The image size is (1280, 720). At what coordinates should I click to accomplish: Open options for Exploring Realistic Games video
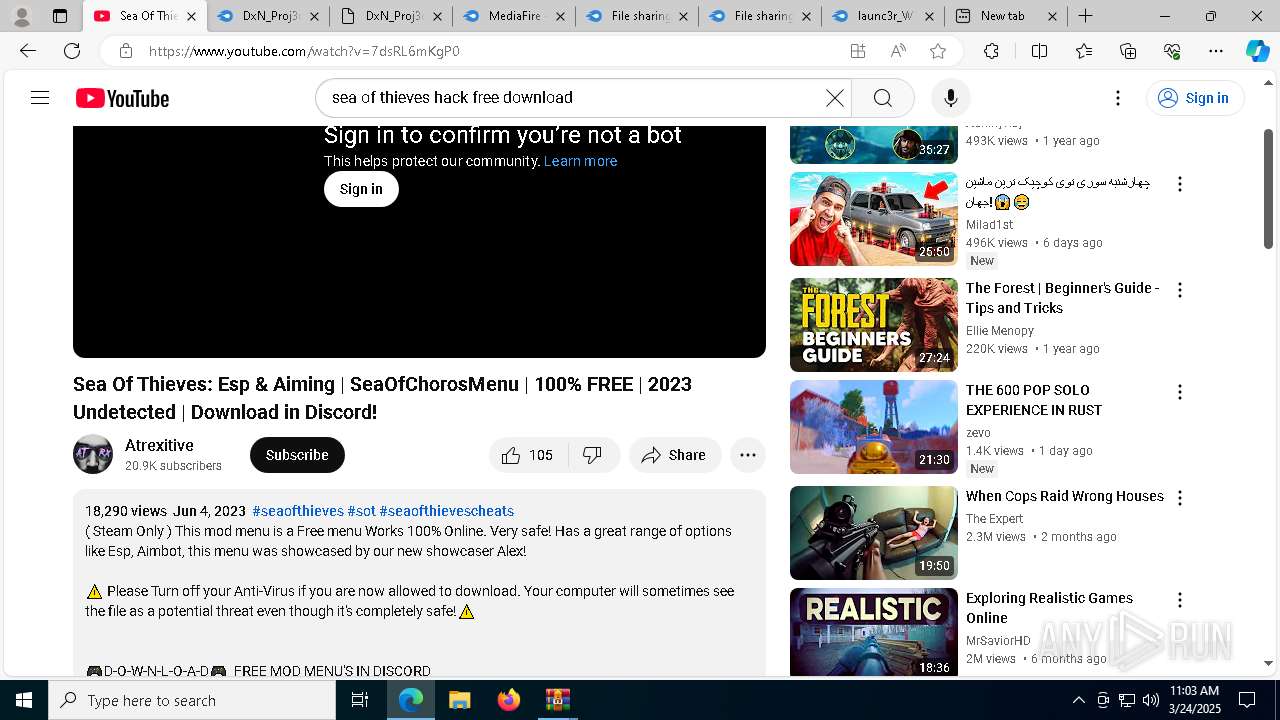(1179, 600)
